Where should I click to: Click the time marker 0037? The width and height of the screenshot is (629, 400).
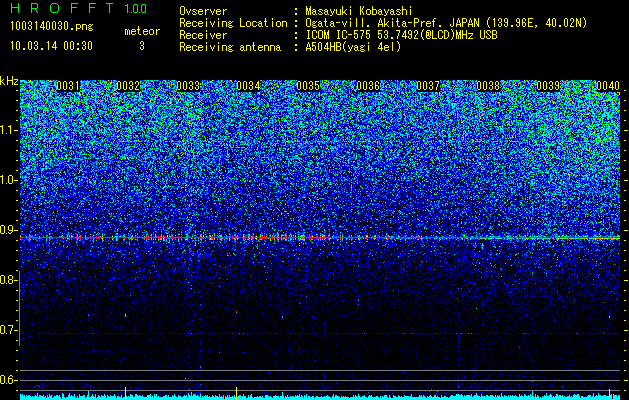click(x=428, y=86)
